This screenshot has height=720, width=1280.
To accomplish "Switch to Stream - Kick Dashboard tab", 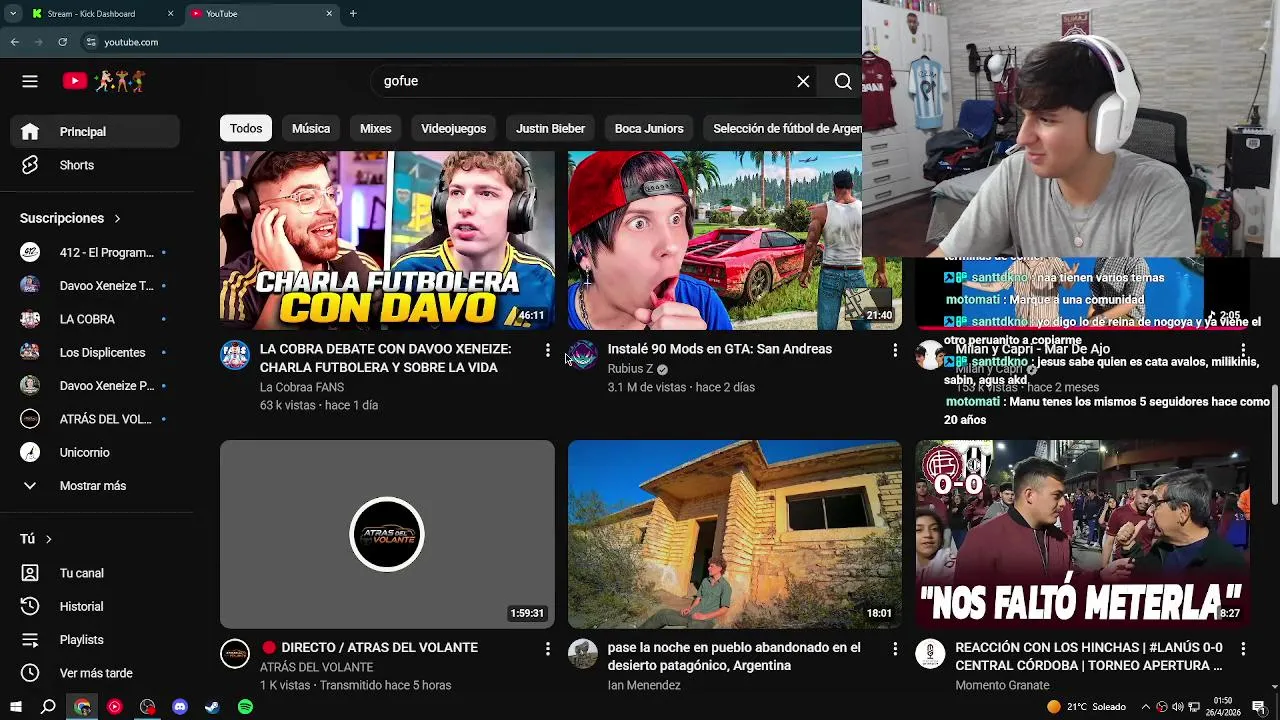I will tap(92, 14).
